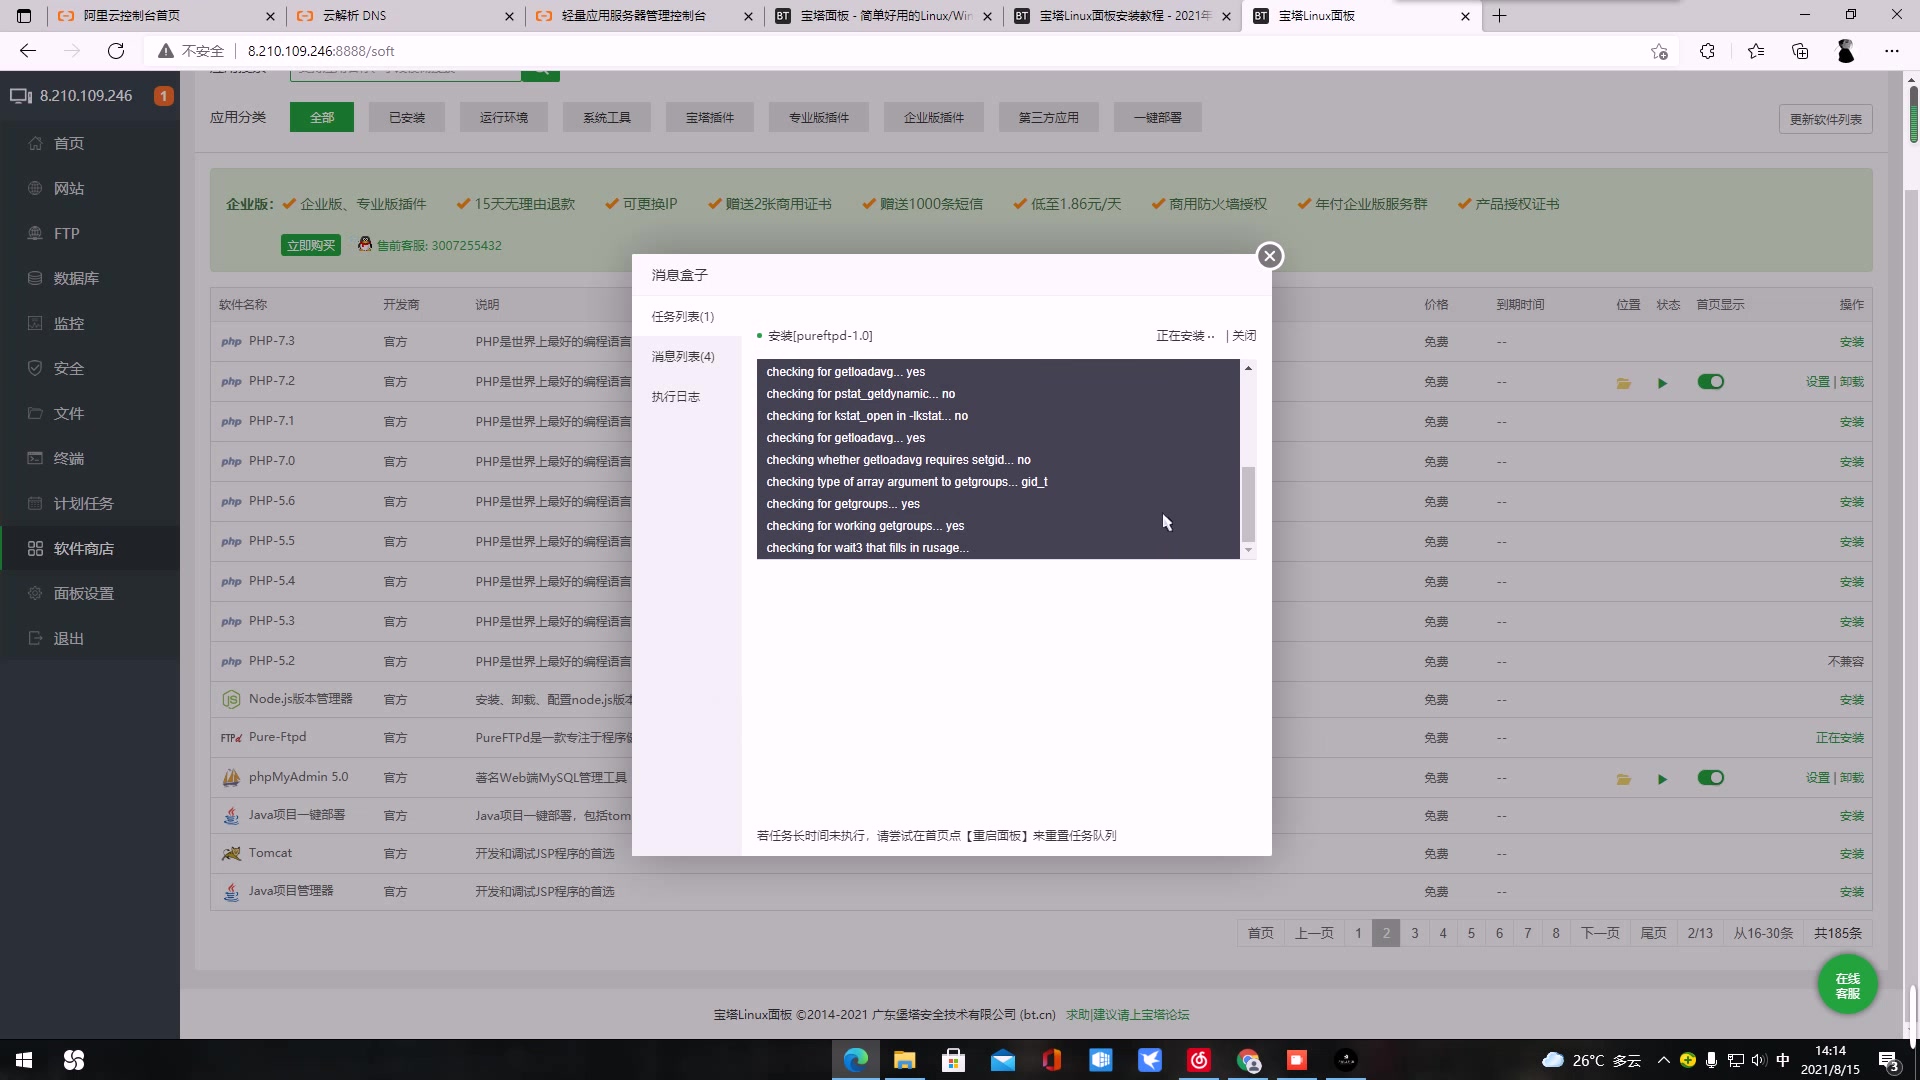Go to page 3 of the software list
Image resolution: width=1920 pixels, height=1080 pixels.
[x=1414, y=933]
